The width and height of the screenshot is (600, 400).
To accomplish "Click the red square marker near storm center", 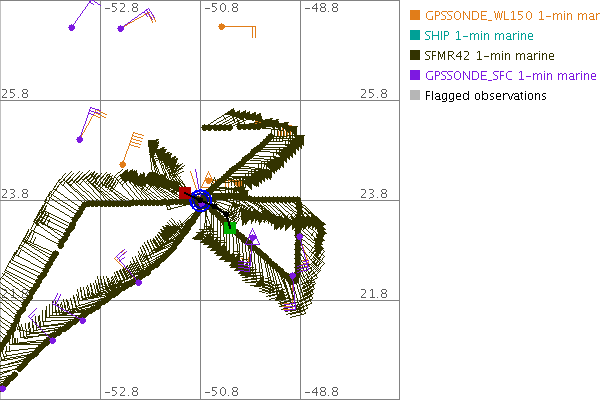I will [x=185, y=193].
